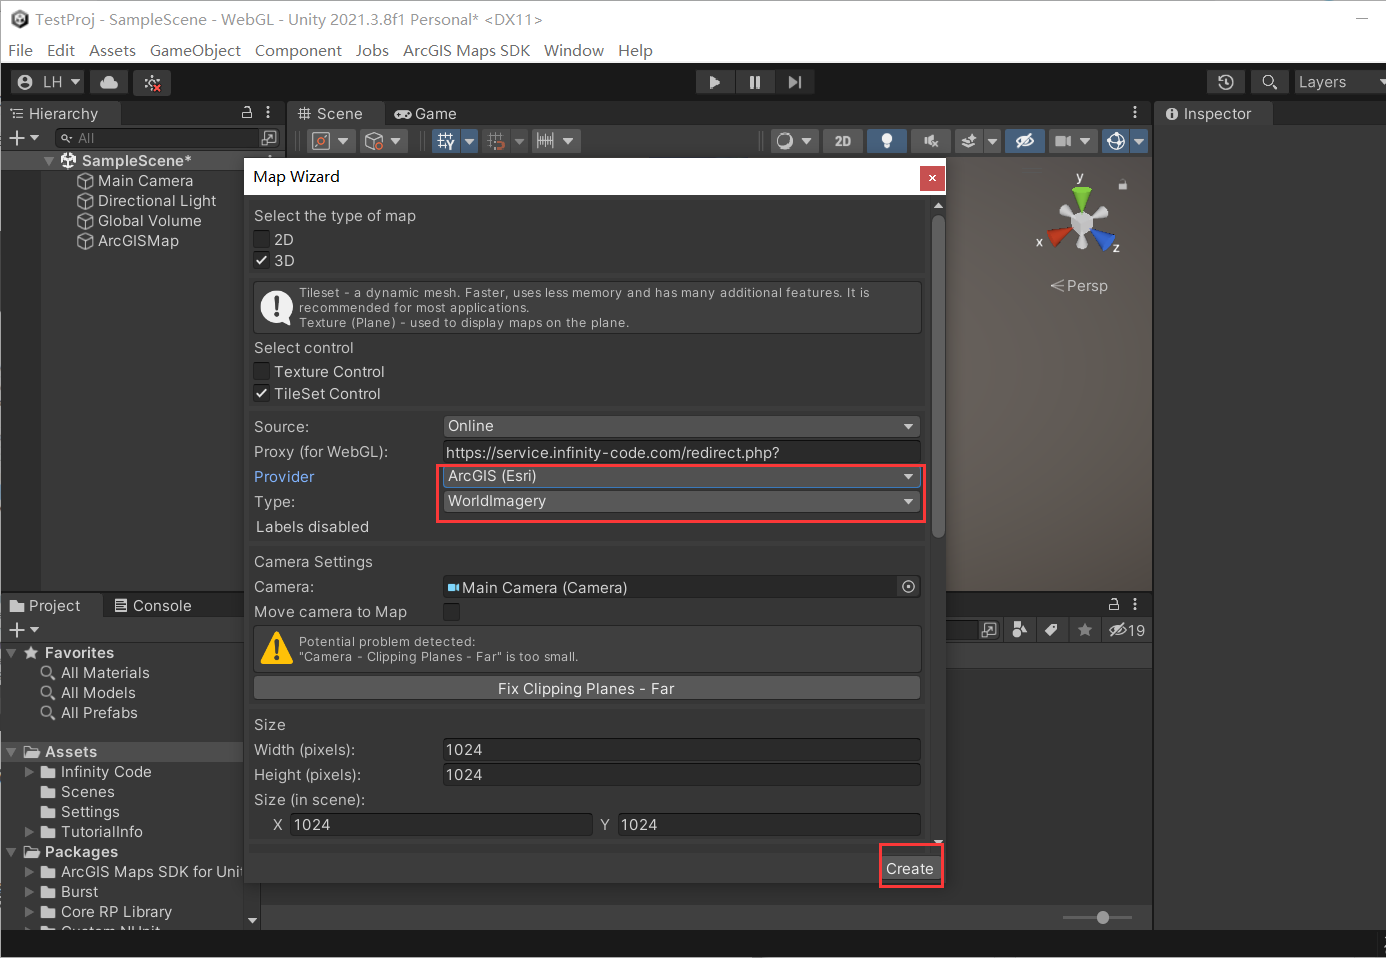Uncheck the 3D map type checkbox

point(262,260)
